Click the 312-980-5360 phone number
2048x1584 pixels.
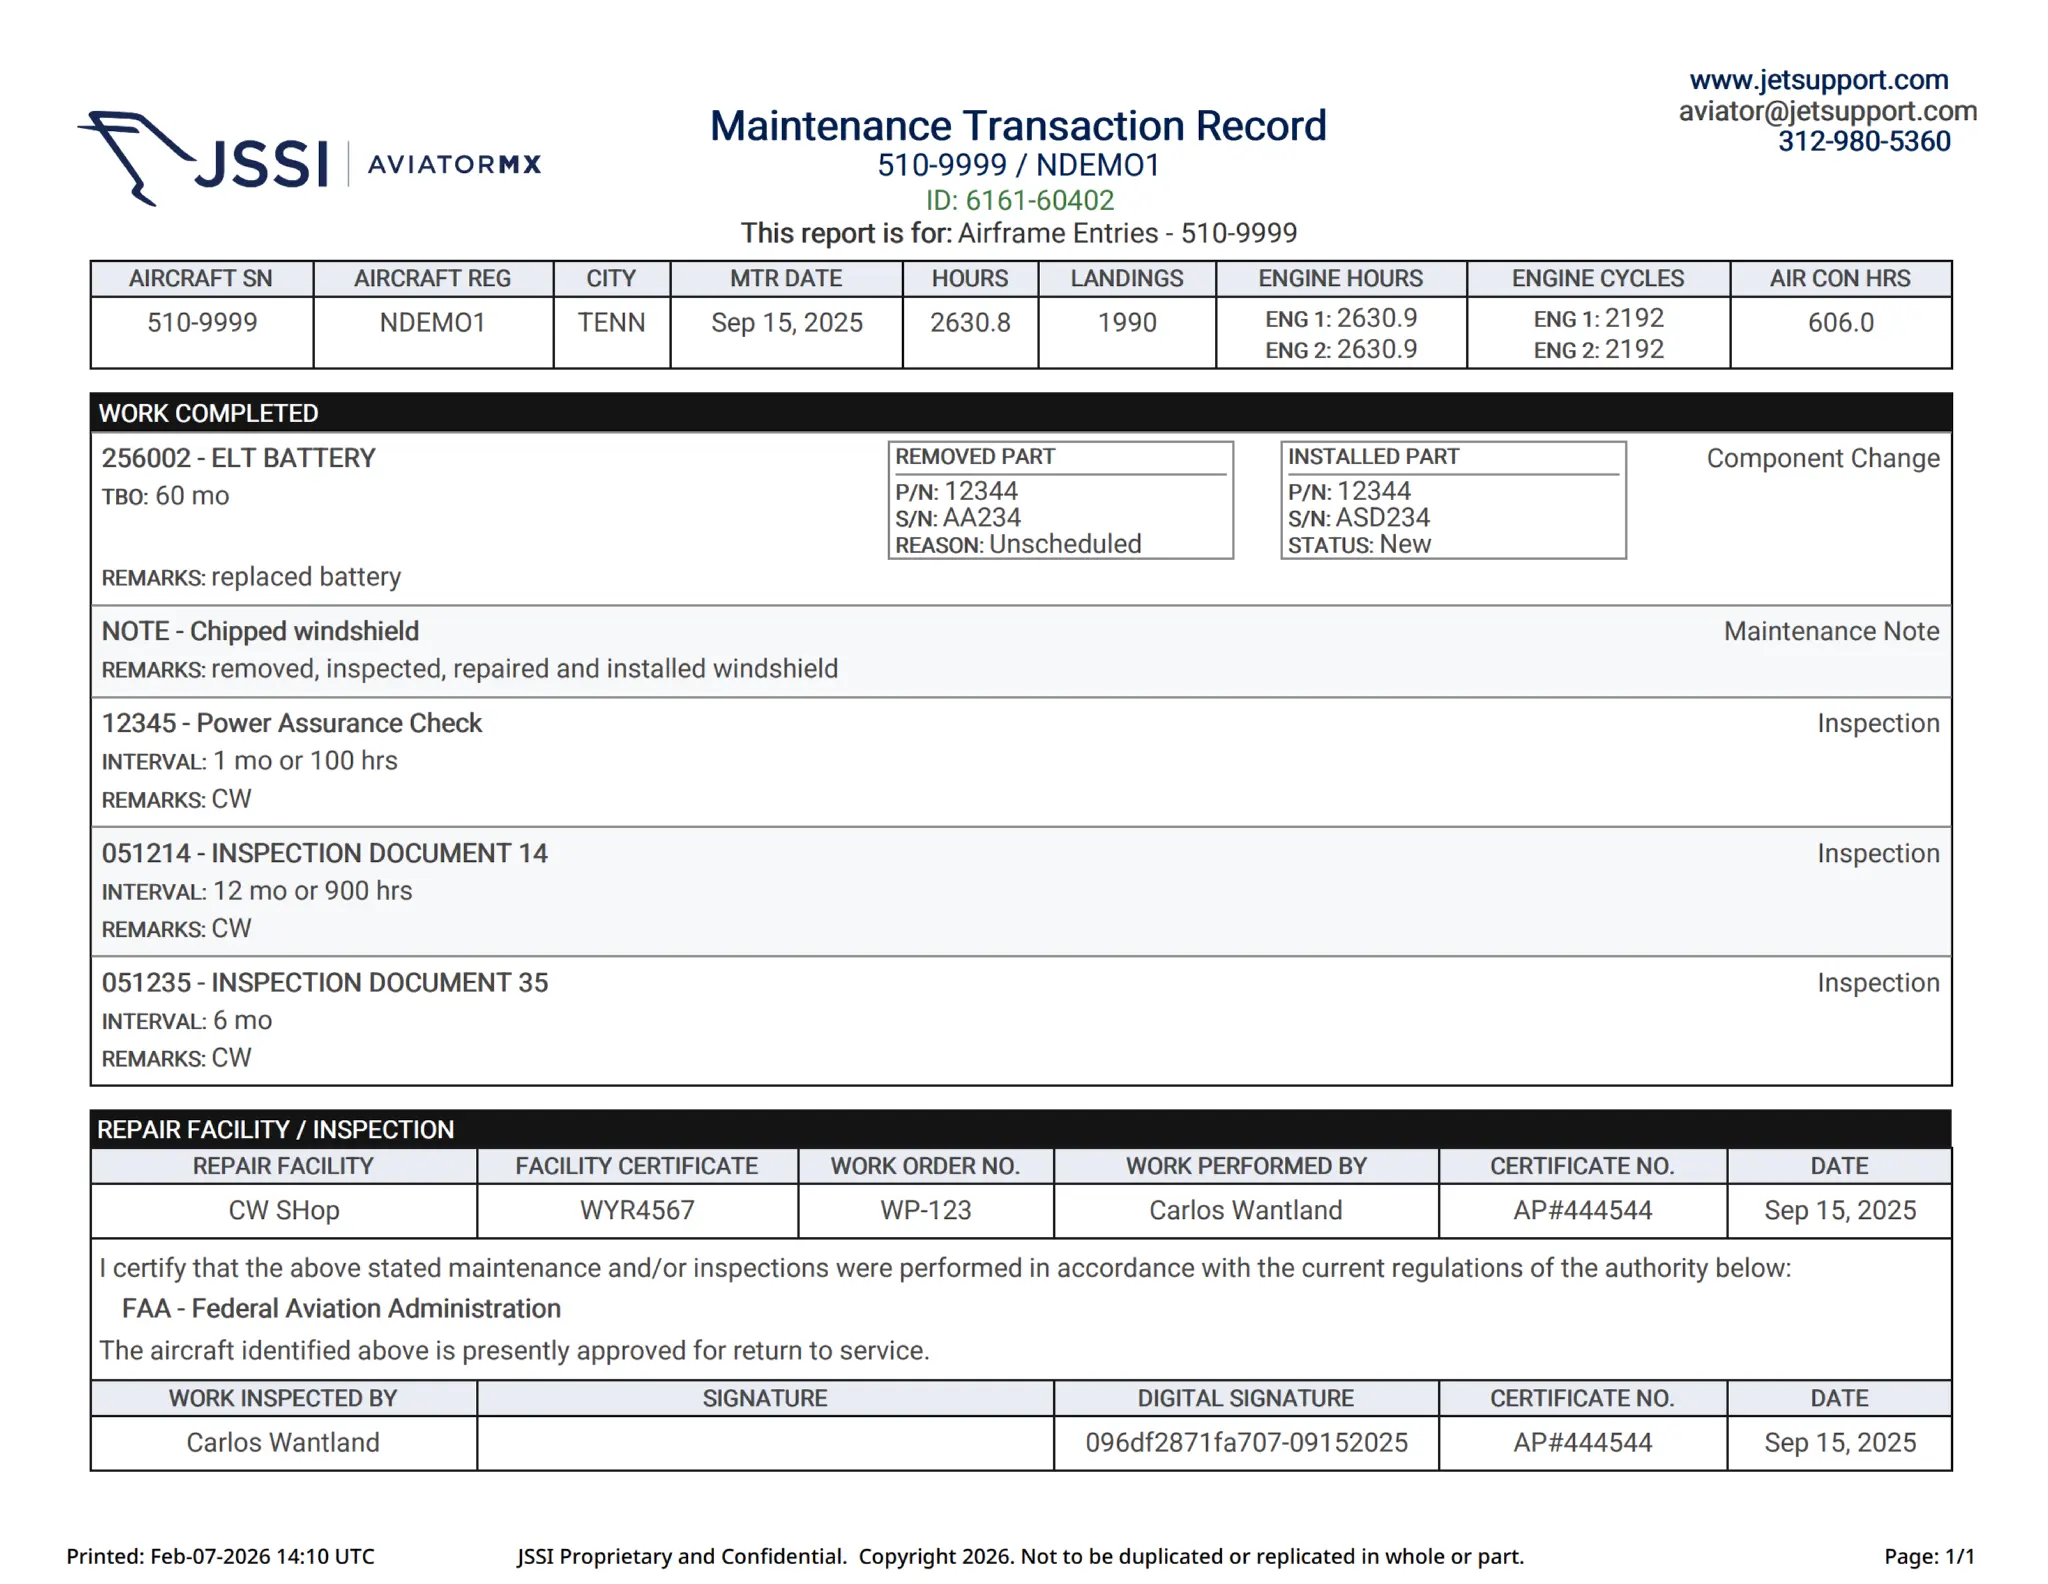tap(1863, 142)
